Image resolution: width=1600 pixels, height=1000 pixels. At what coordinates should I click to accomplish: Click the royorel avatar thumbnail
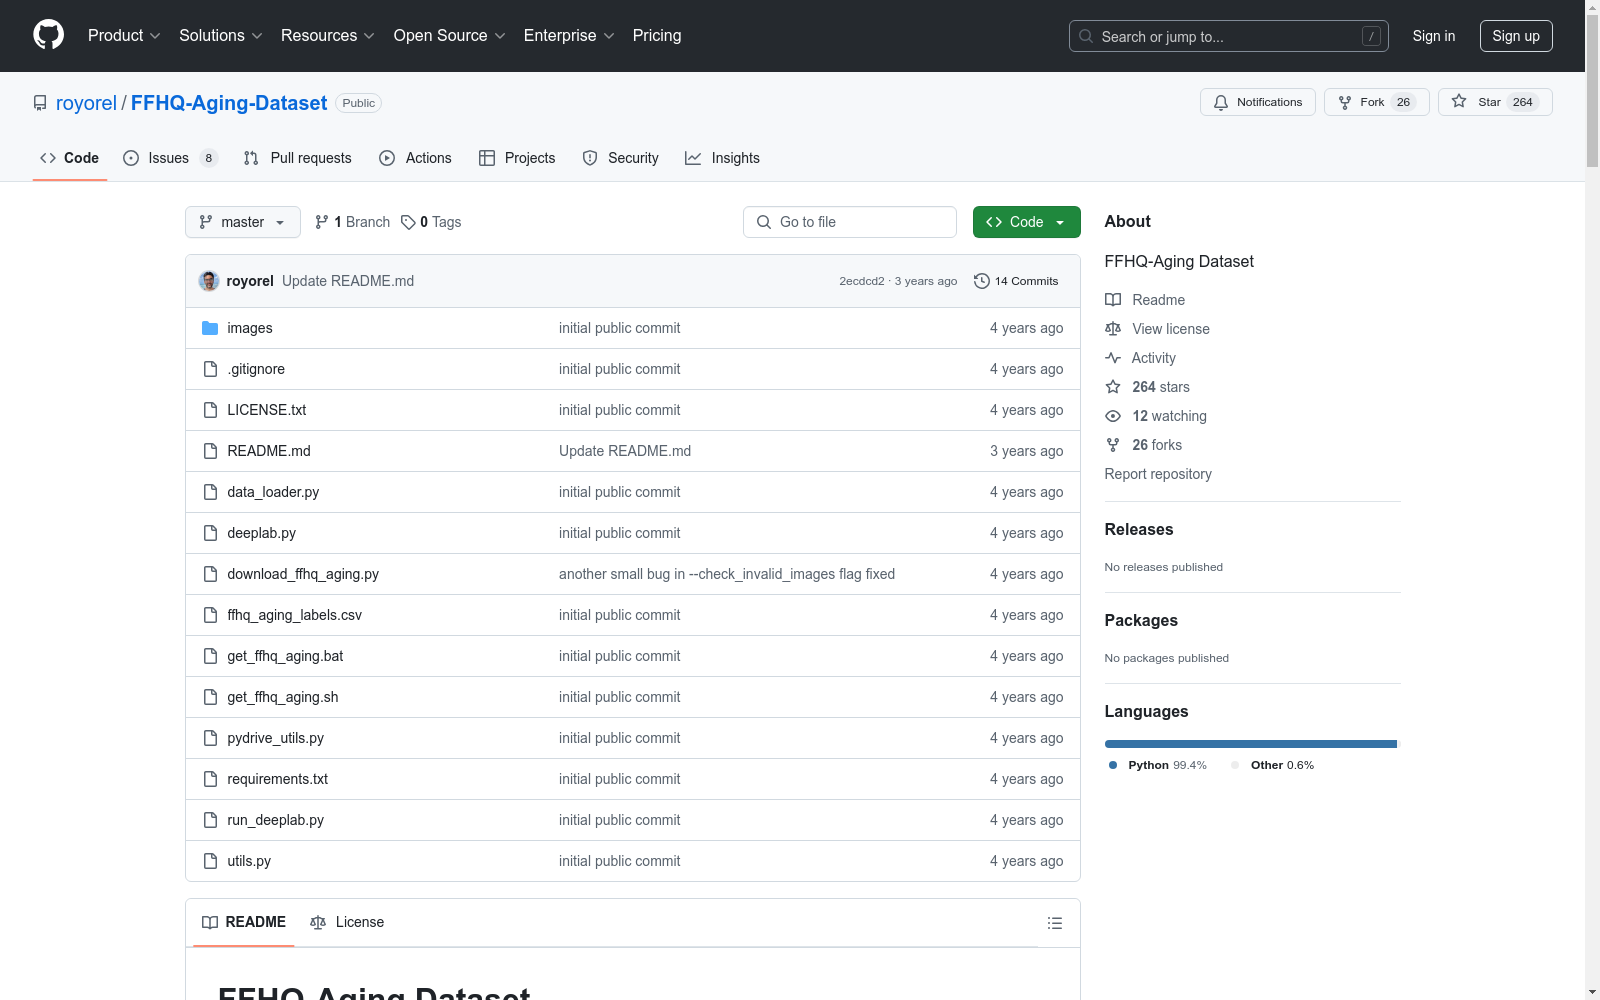tap(209, 281)
